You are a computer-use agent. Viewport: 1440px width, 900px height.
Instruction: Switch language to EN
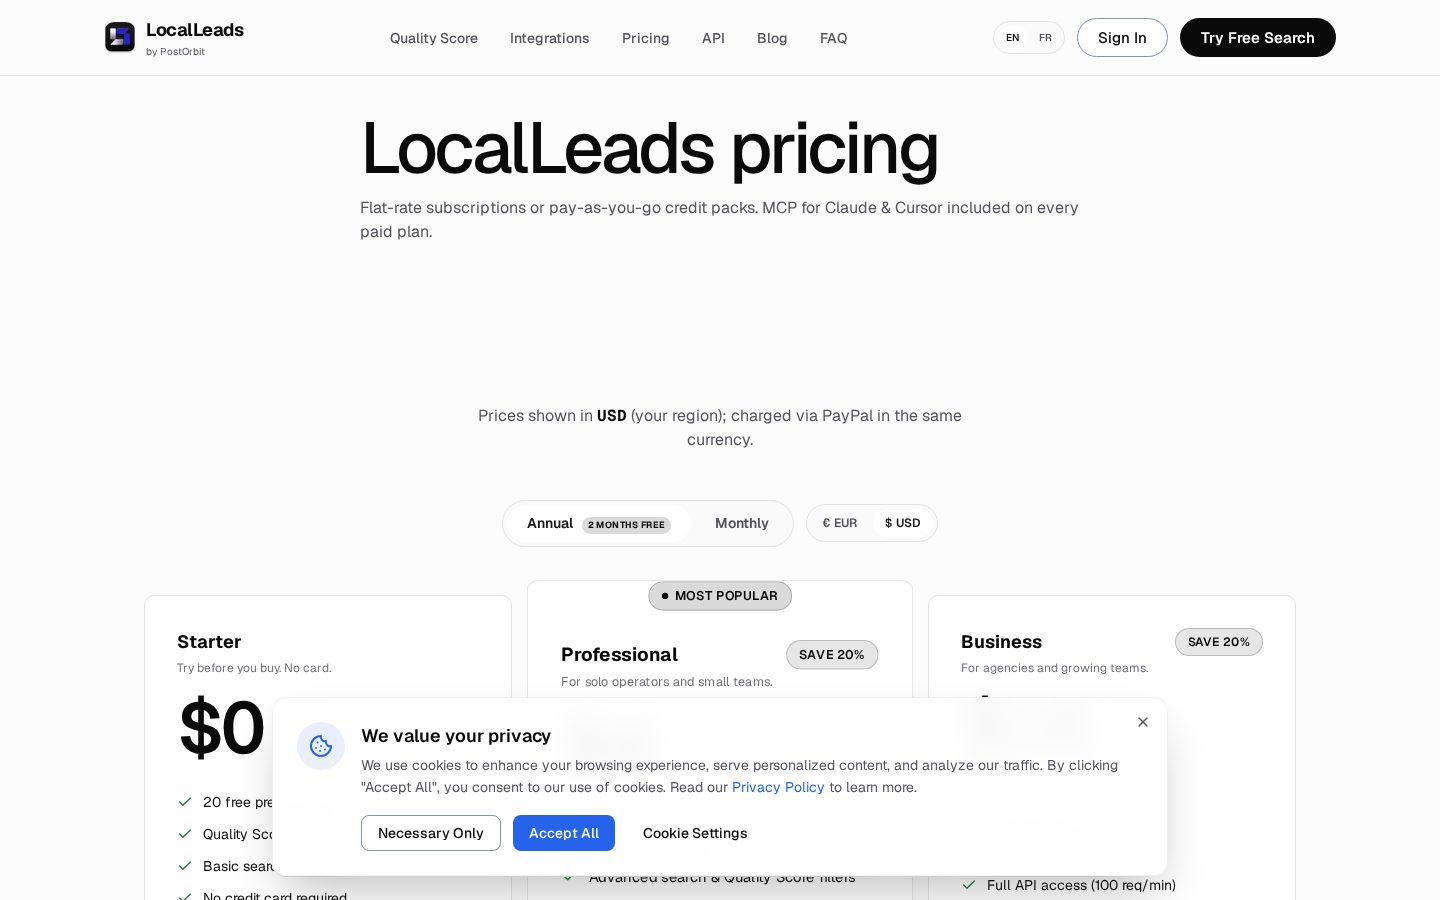pos(1013,38)
